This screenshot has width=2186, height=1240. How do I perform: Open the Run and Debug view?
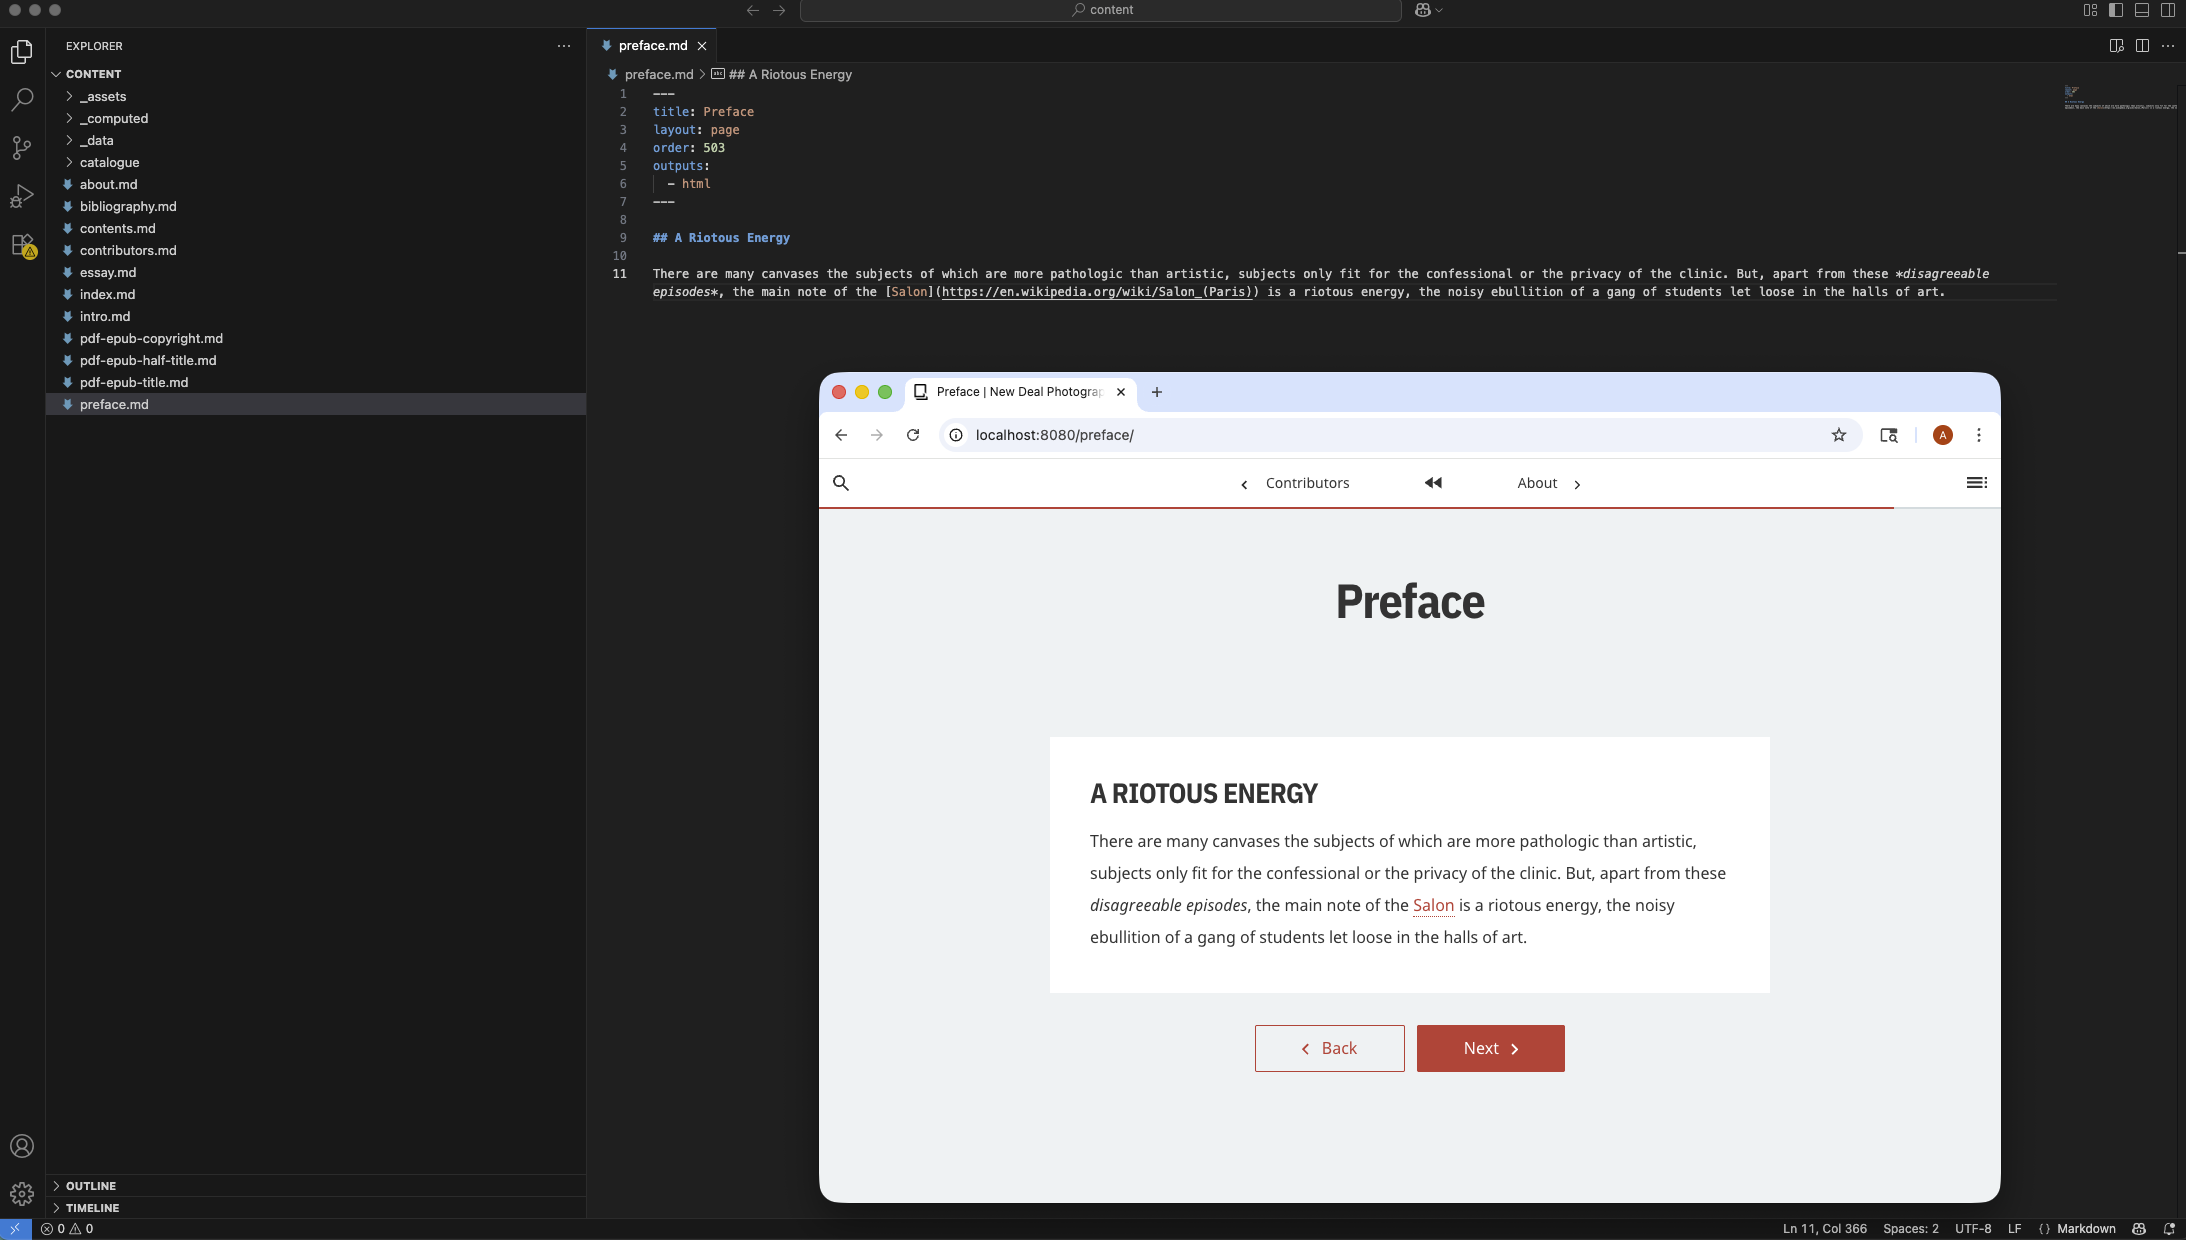[x=22, y=196]
